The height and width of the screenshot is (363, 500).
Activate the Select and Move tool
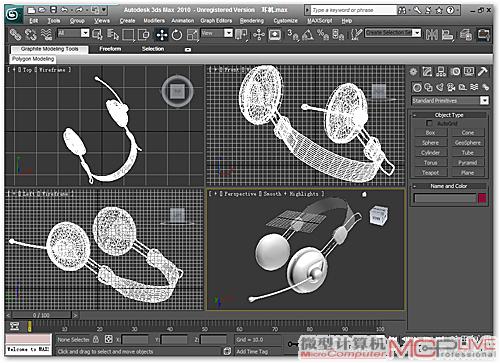click(162, 34)
